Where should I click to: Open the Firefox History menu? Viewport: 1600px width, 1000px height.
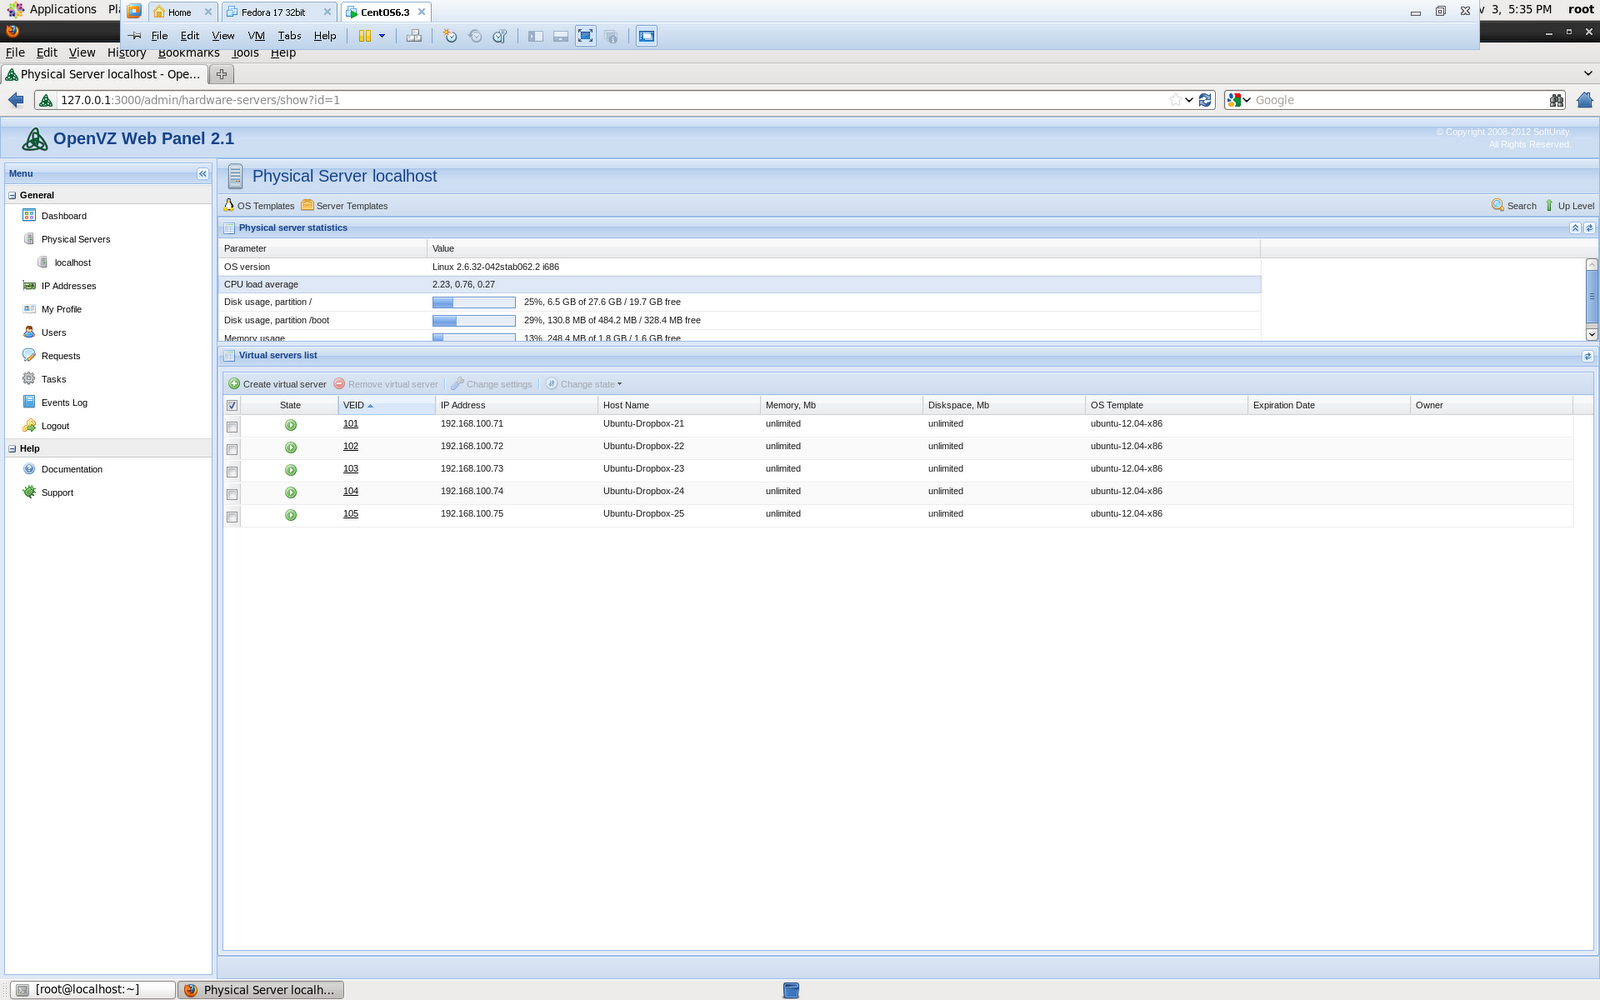coord(127,53)
